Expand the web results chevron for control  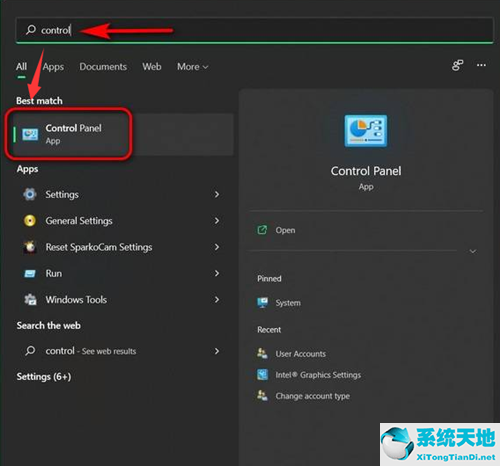[x=217, y=351]
